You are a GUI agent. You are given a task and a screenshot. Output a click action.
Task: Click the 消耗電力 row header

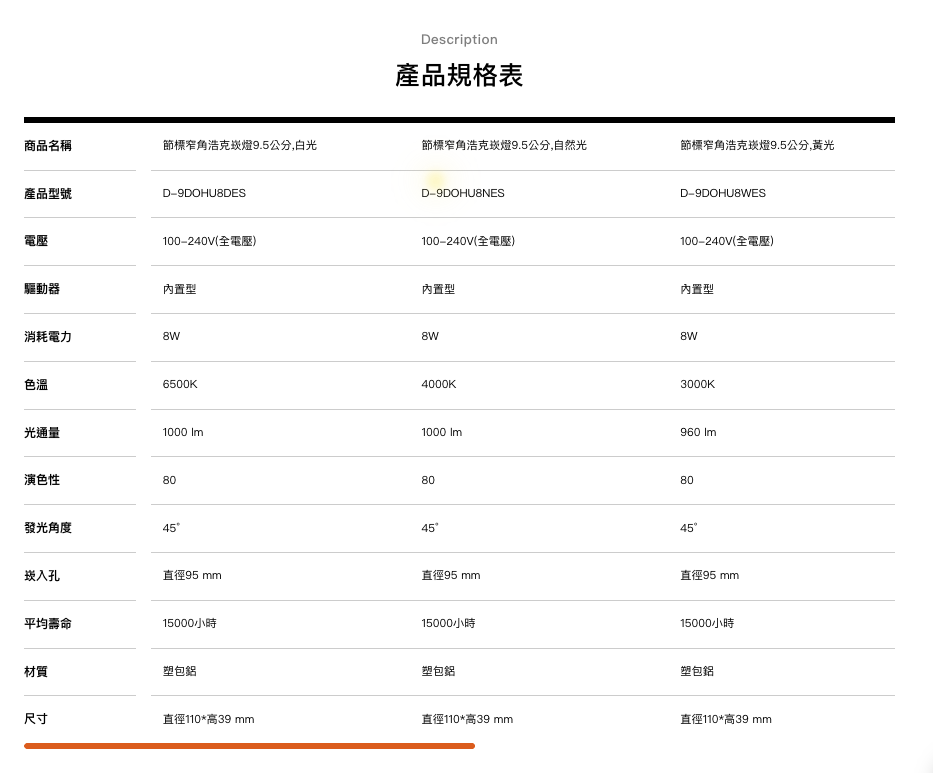pyautogui.click(x=48, y=337)
